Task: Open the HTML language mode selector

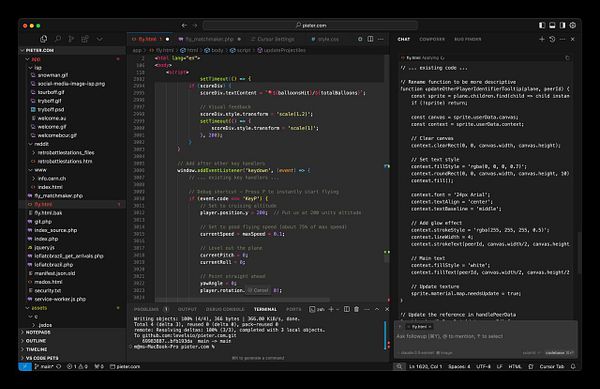Action: pyautogui.click(x=515, y=366)
